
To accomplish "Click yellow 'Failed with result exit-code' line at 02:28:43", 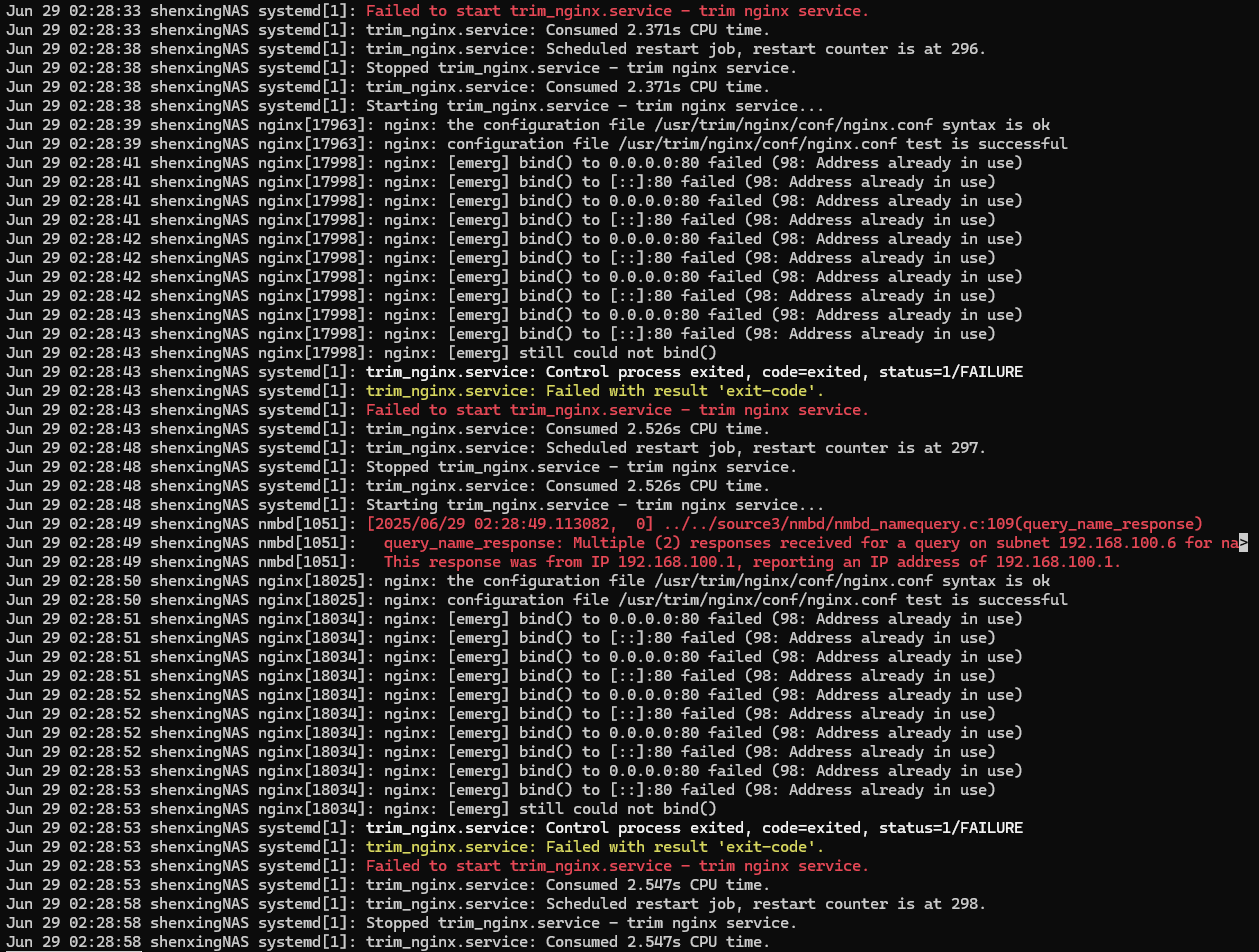I will tap(415, 391).
